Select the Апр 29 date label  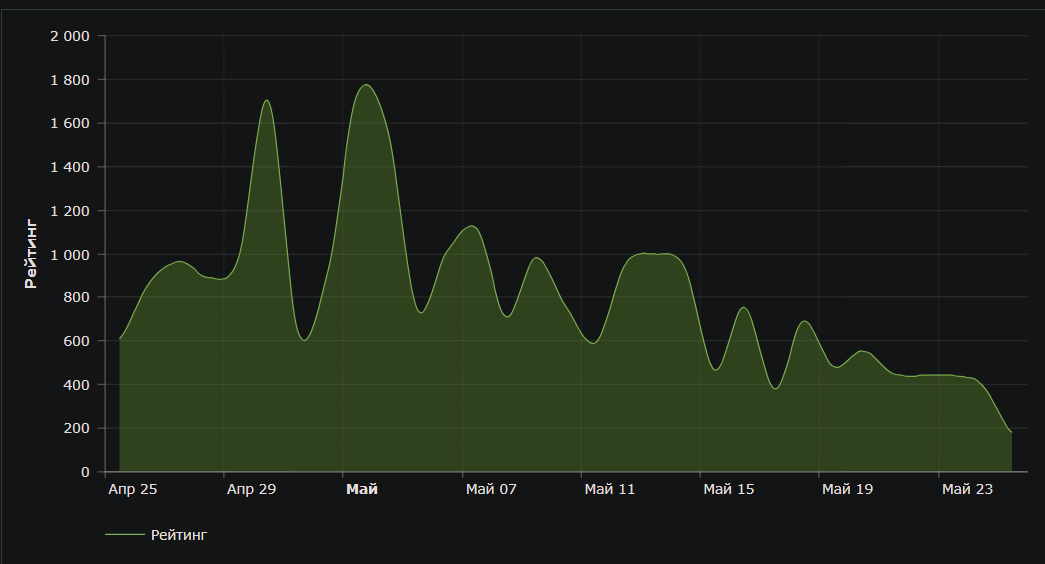click(x=251, y=489)
